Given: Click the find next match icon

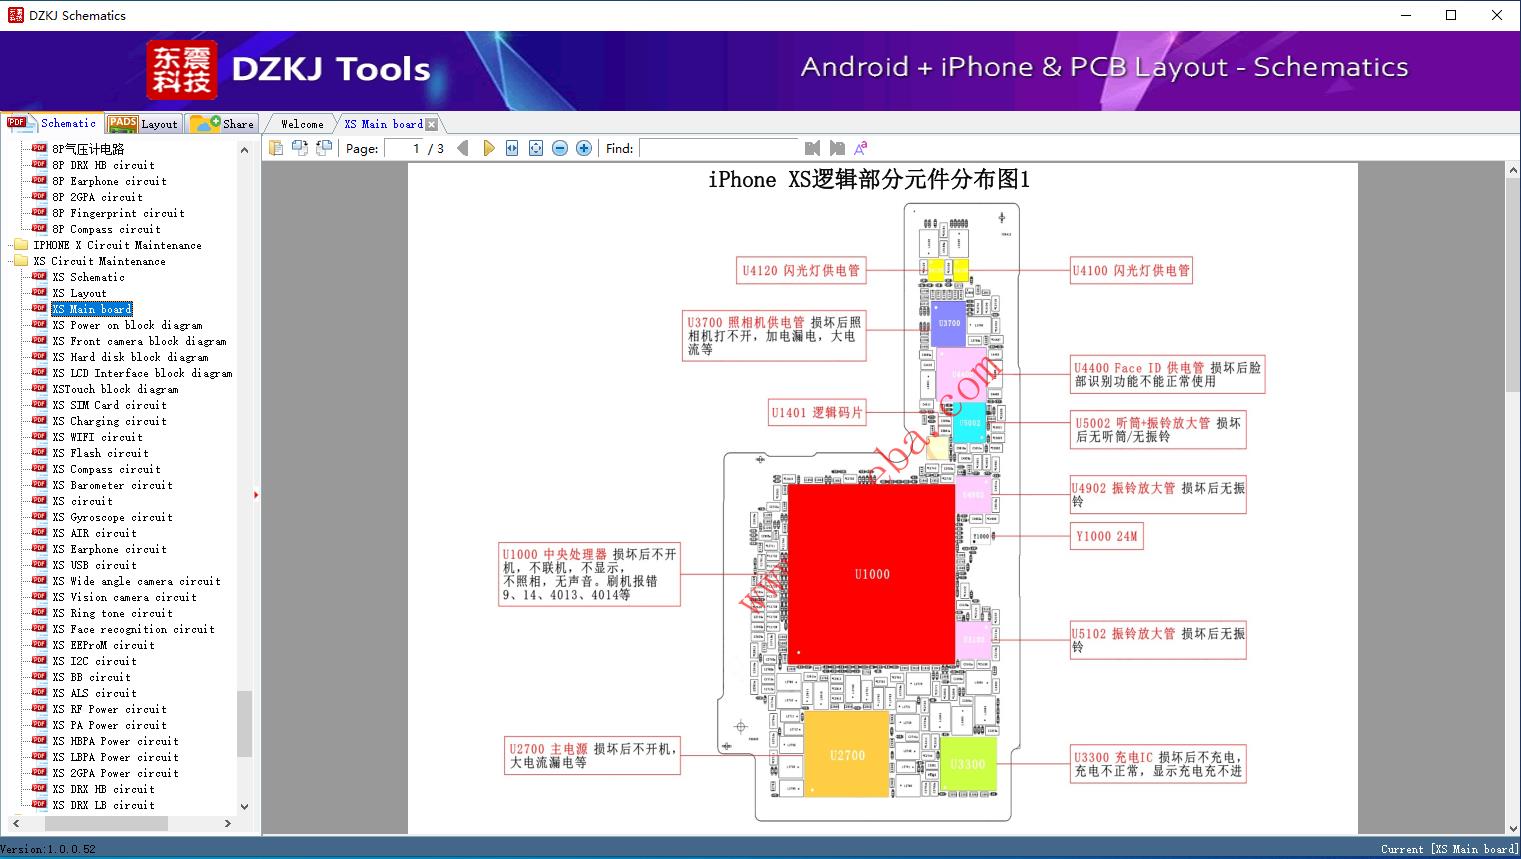Looking at the screenshot, I should (837, 148).
